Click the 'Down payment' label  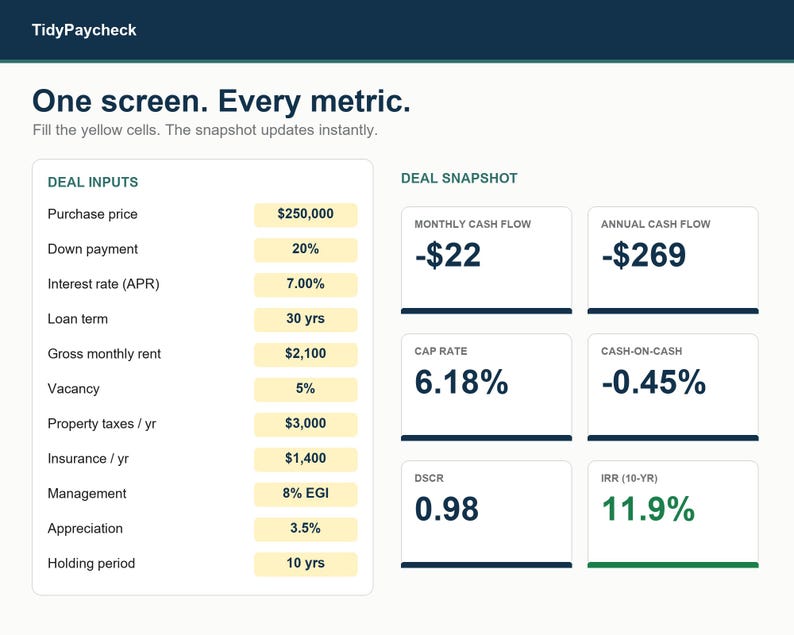[x=93, y=249]
